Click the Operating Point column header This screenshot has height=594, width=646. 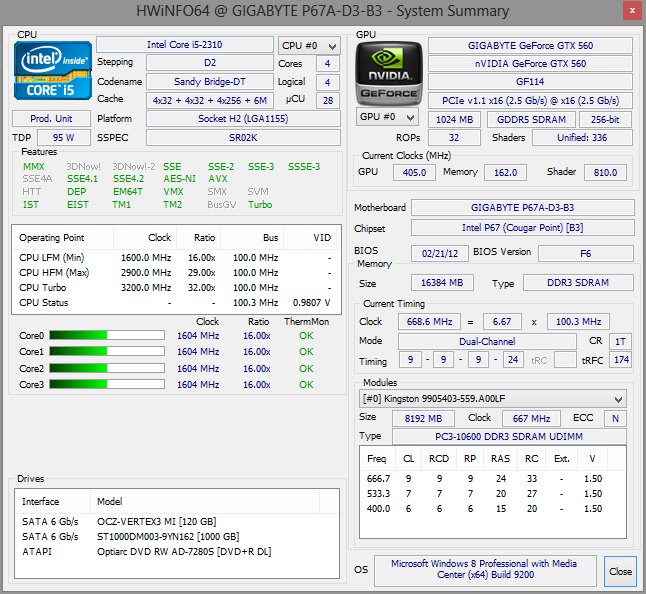tap(63, 238)
